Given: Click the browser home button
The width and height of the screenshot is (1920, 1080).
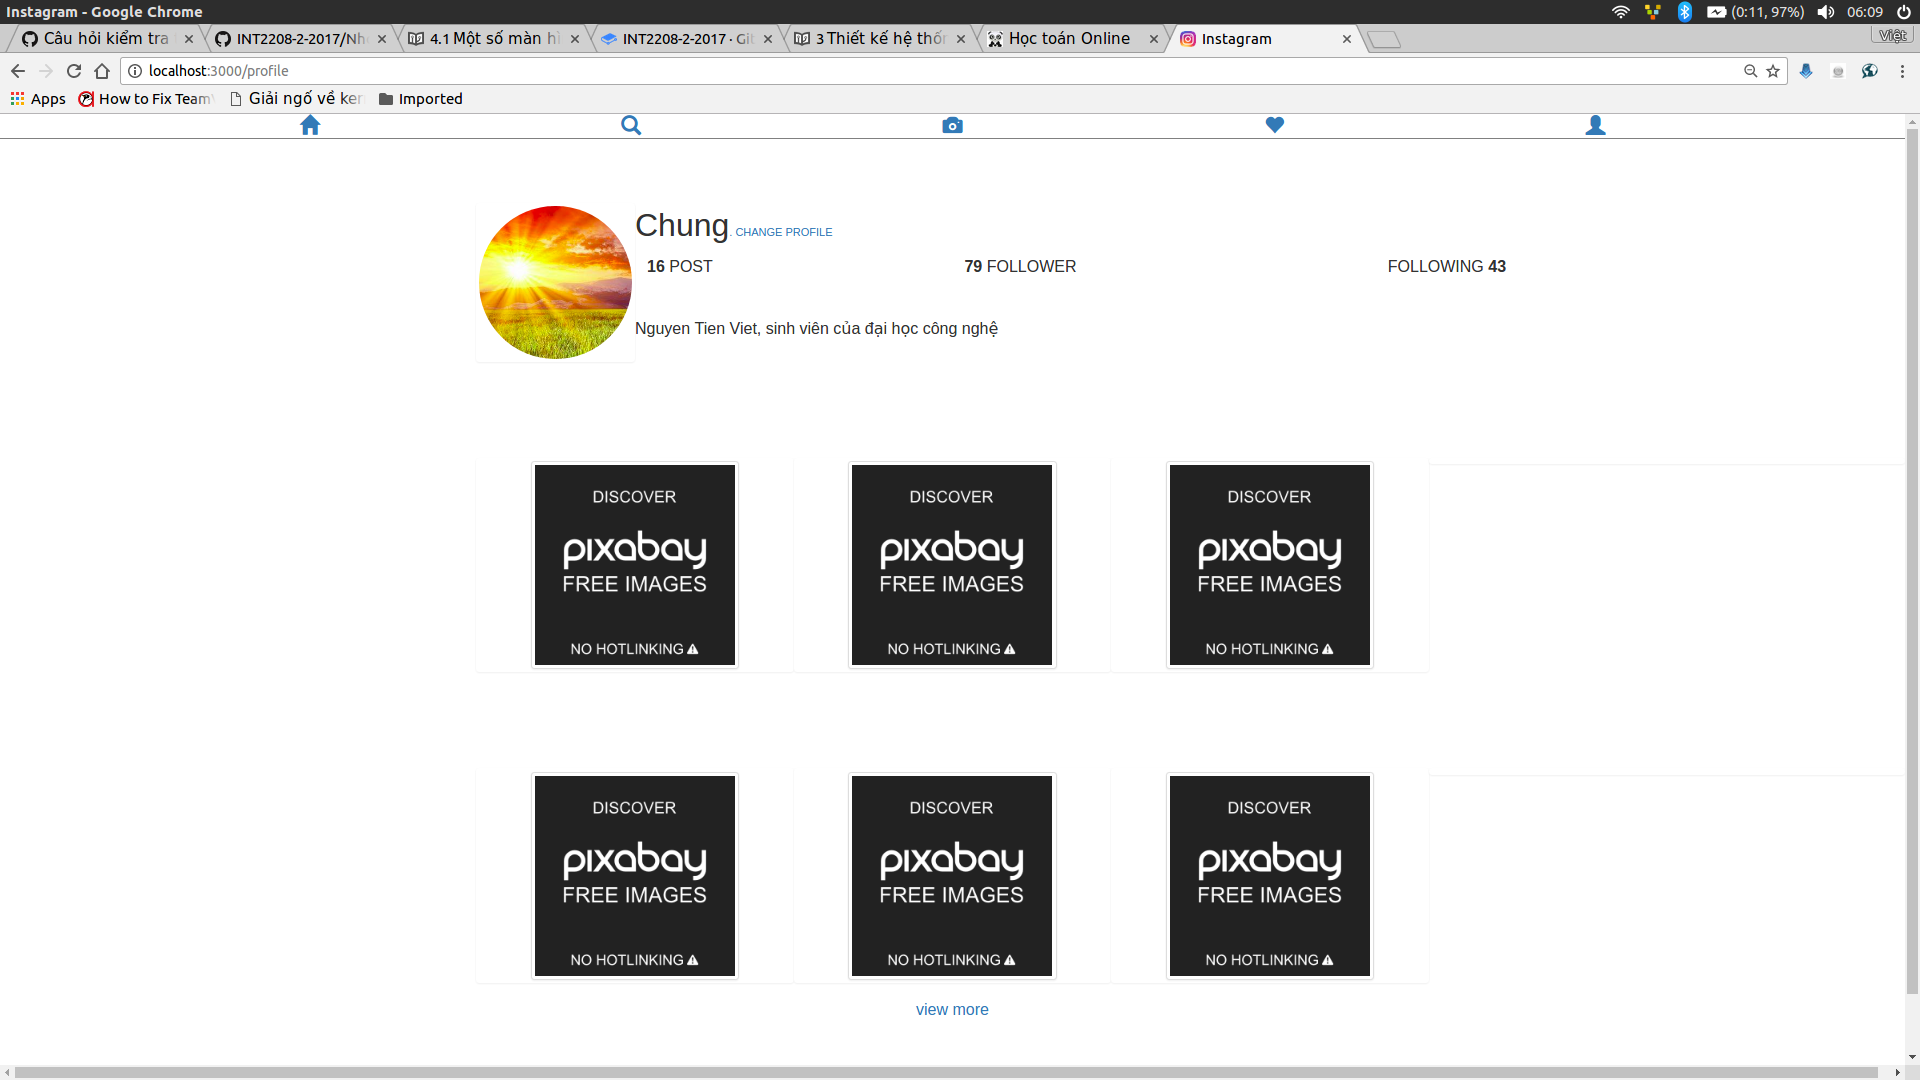Looking at the screenshot, I should (x=102, y=71).
